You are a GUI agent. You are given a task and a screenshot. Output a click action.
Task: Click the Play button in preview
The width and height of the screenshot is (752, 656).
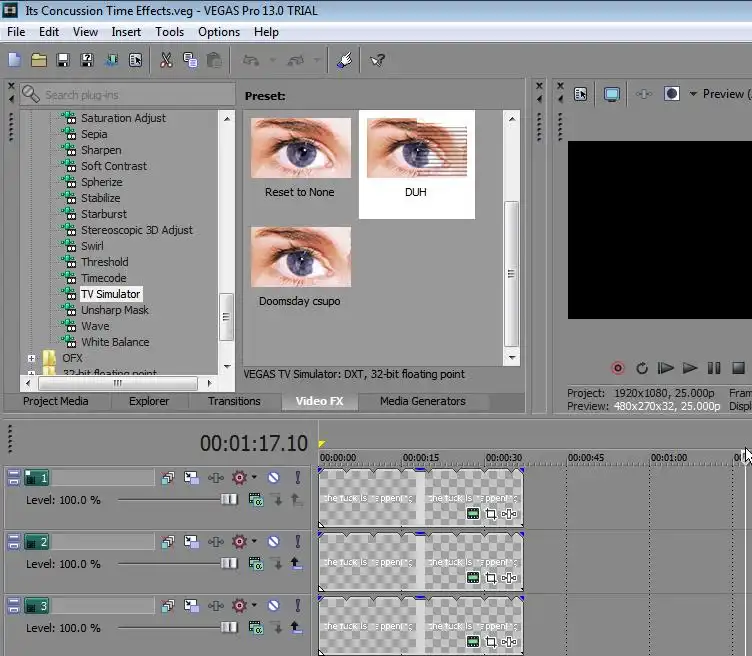coord(690,368)
